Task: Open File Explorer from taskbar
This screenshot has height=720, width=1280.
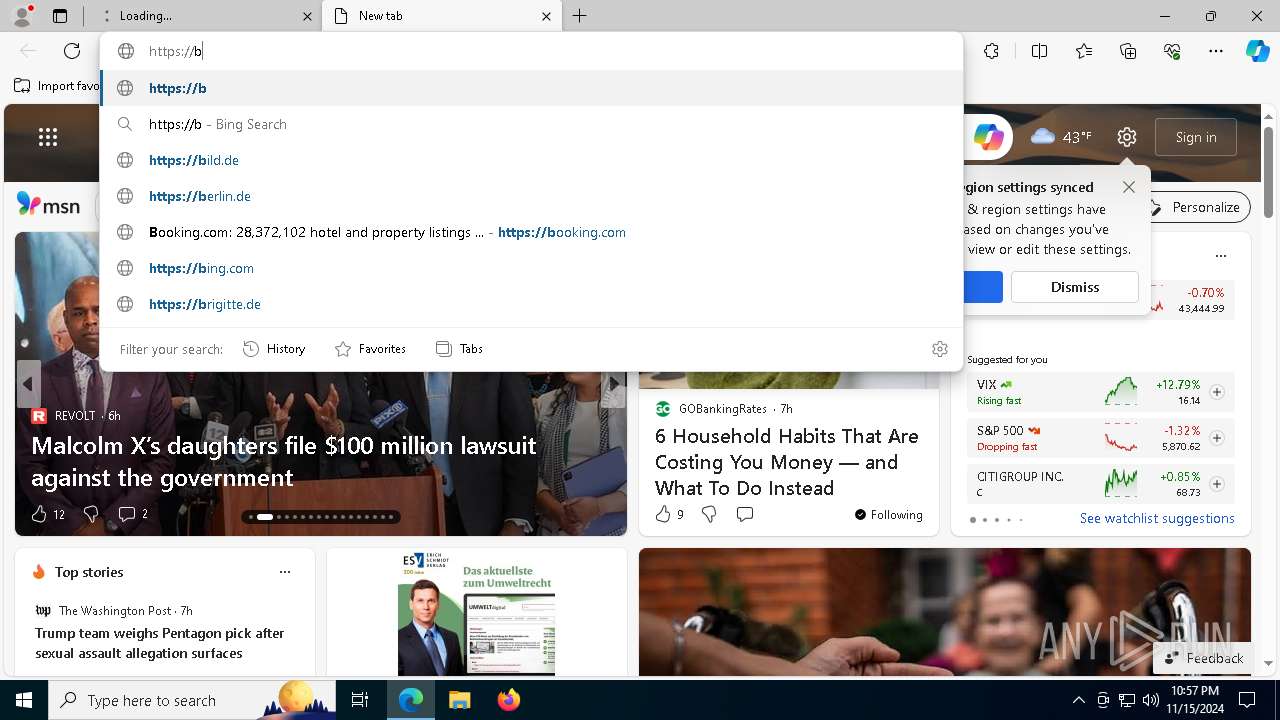Action: point(459,700)
